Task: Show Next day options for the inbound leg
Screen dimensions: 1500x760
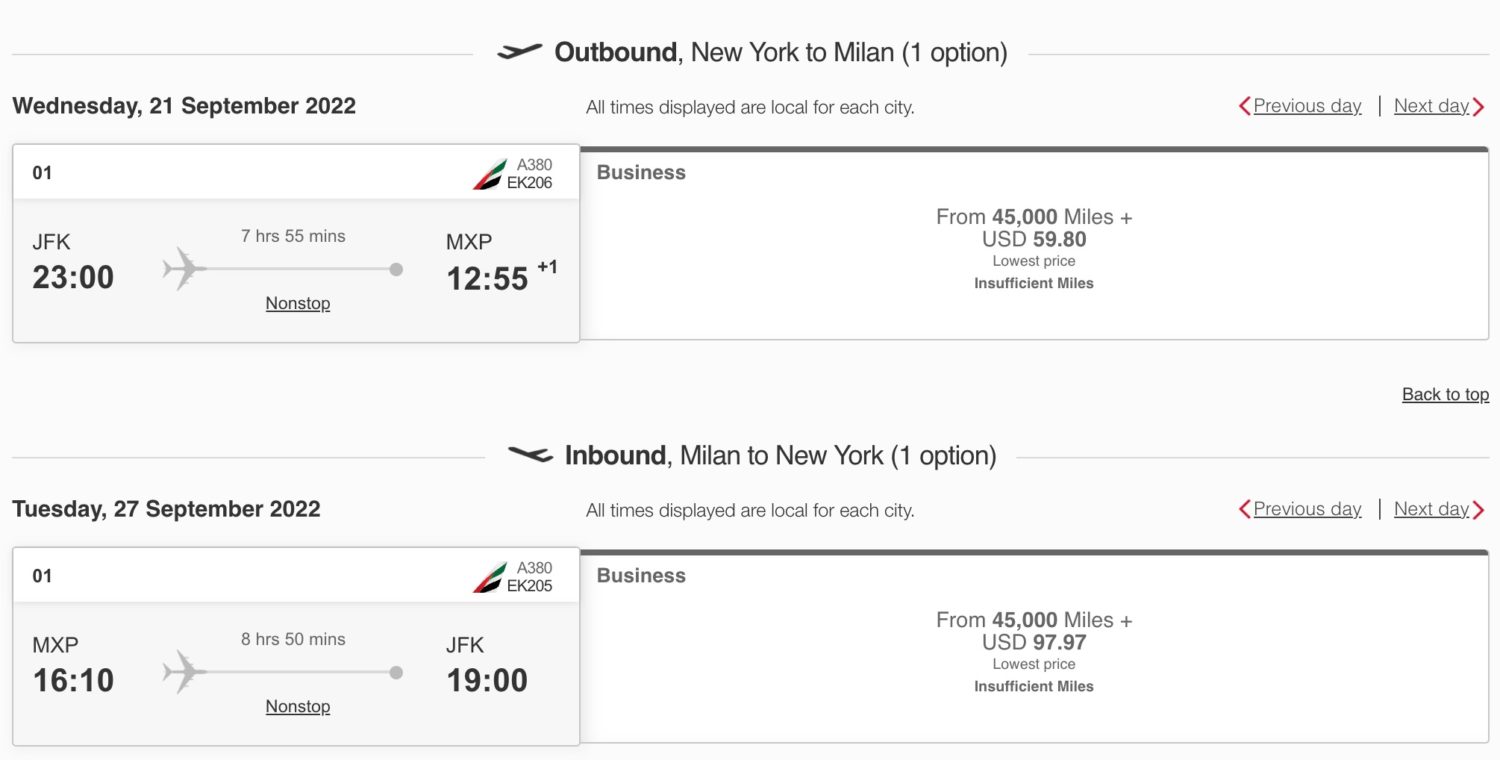Action: pos(1431,509)
